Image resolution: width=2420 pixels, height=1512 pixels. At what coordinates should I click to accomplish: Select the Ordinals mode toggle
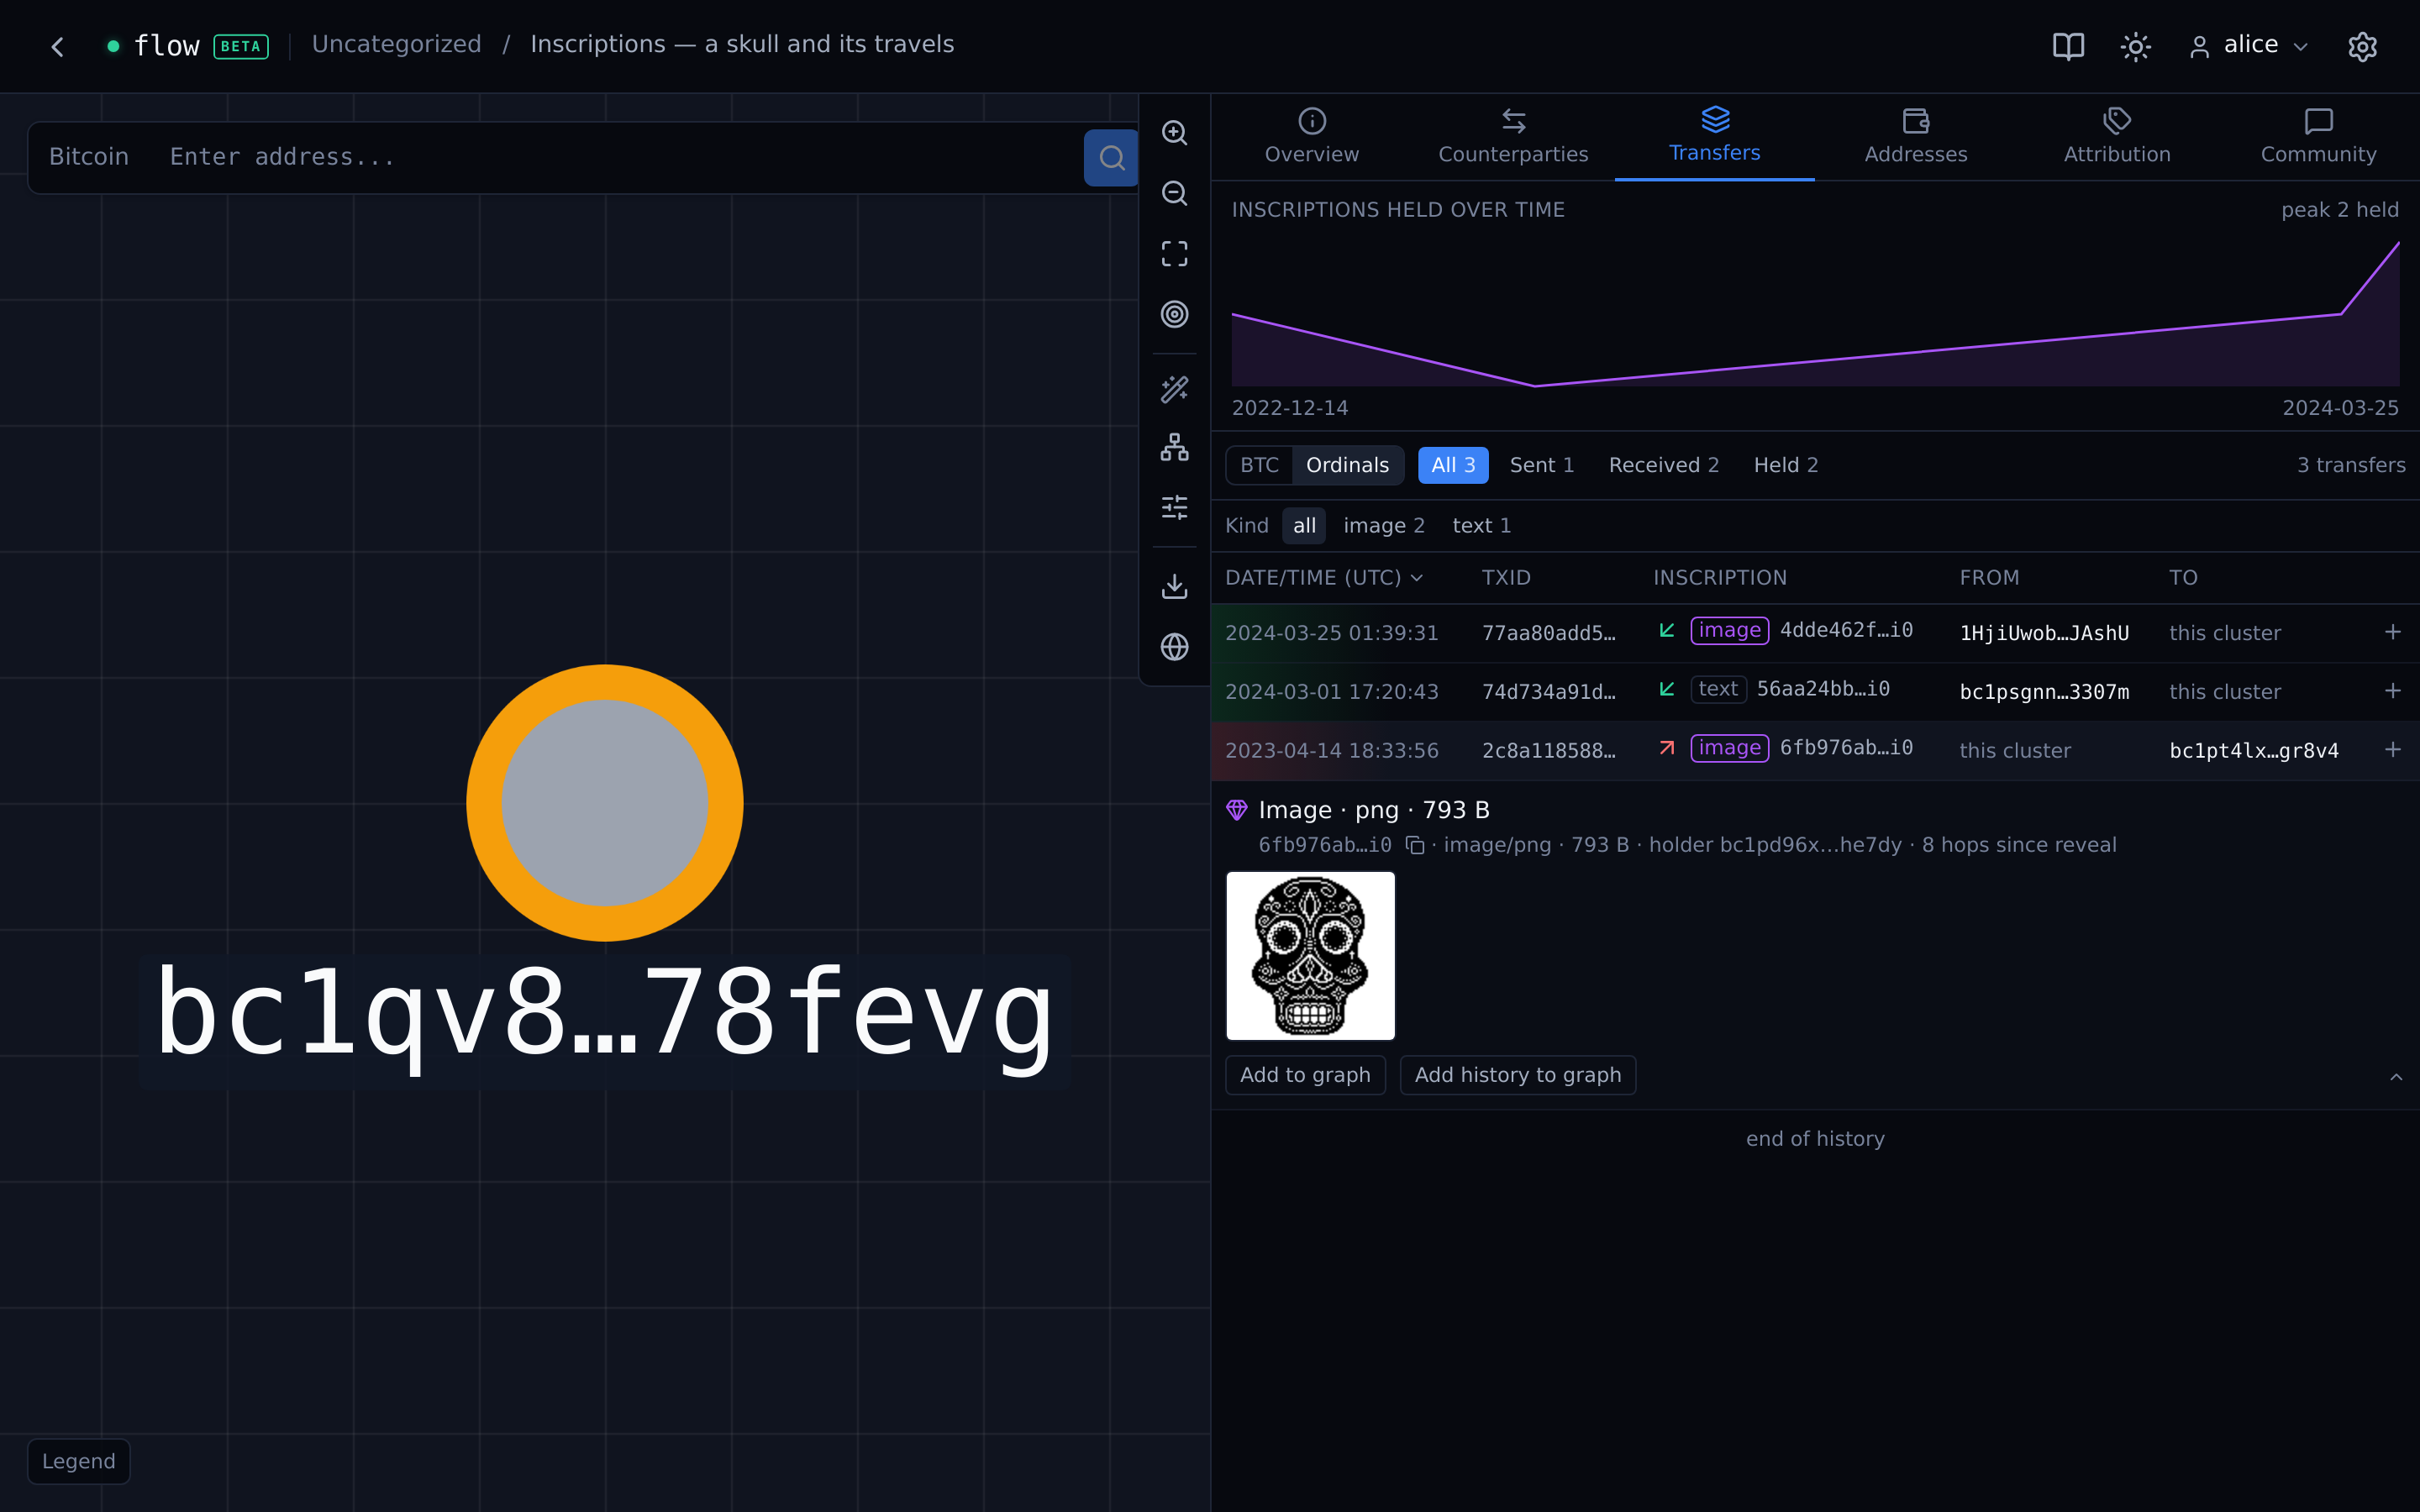coord(1347,465)
